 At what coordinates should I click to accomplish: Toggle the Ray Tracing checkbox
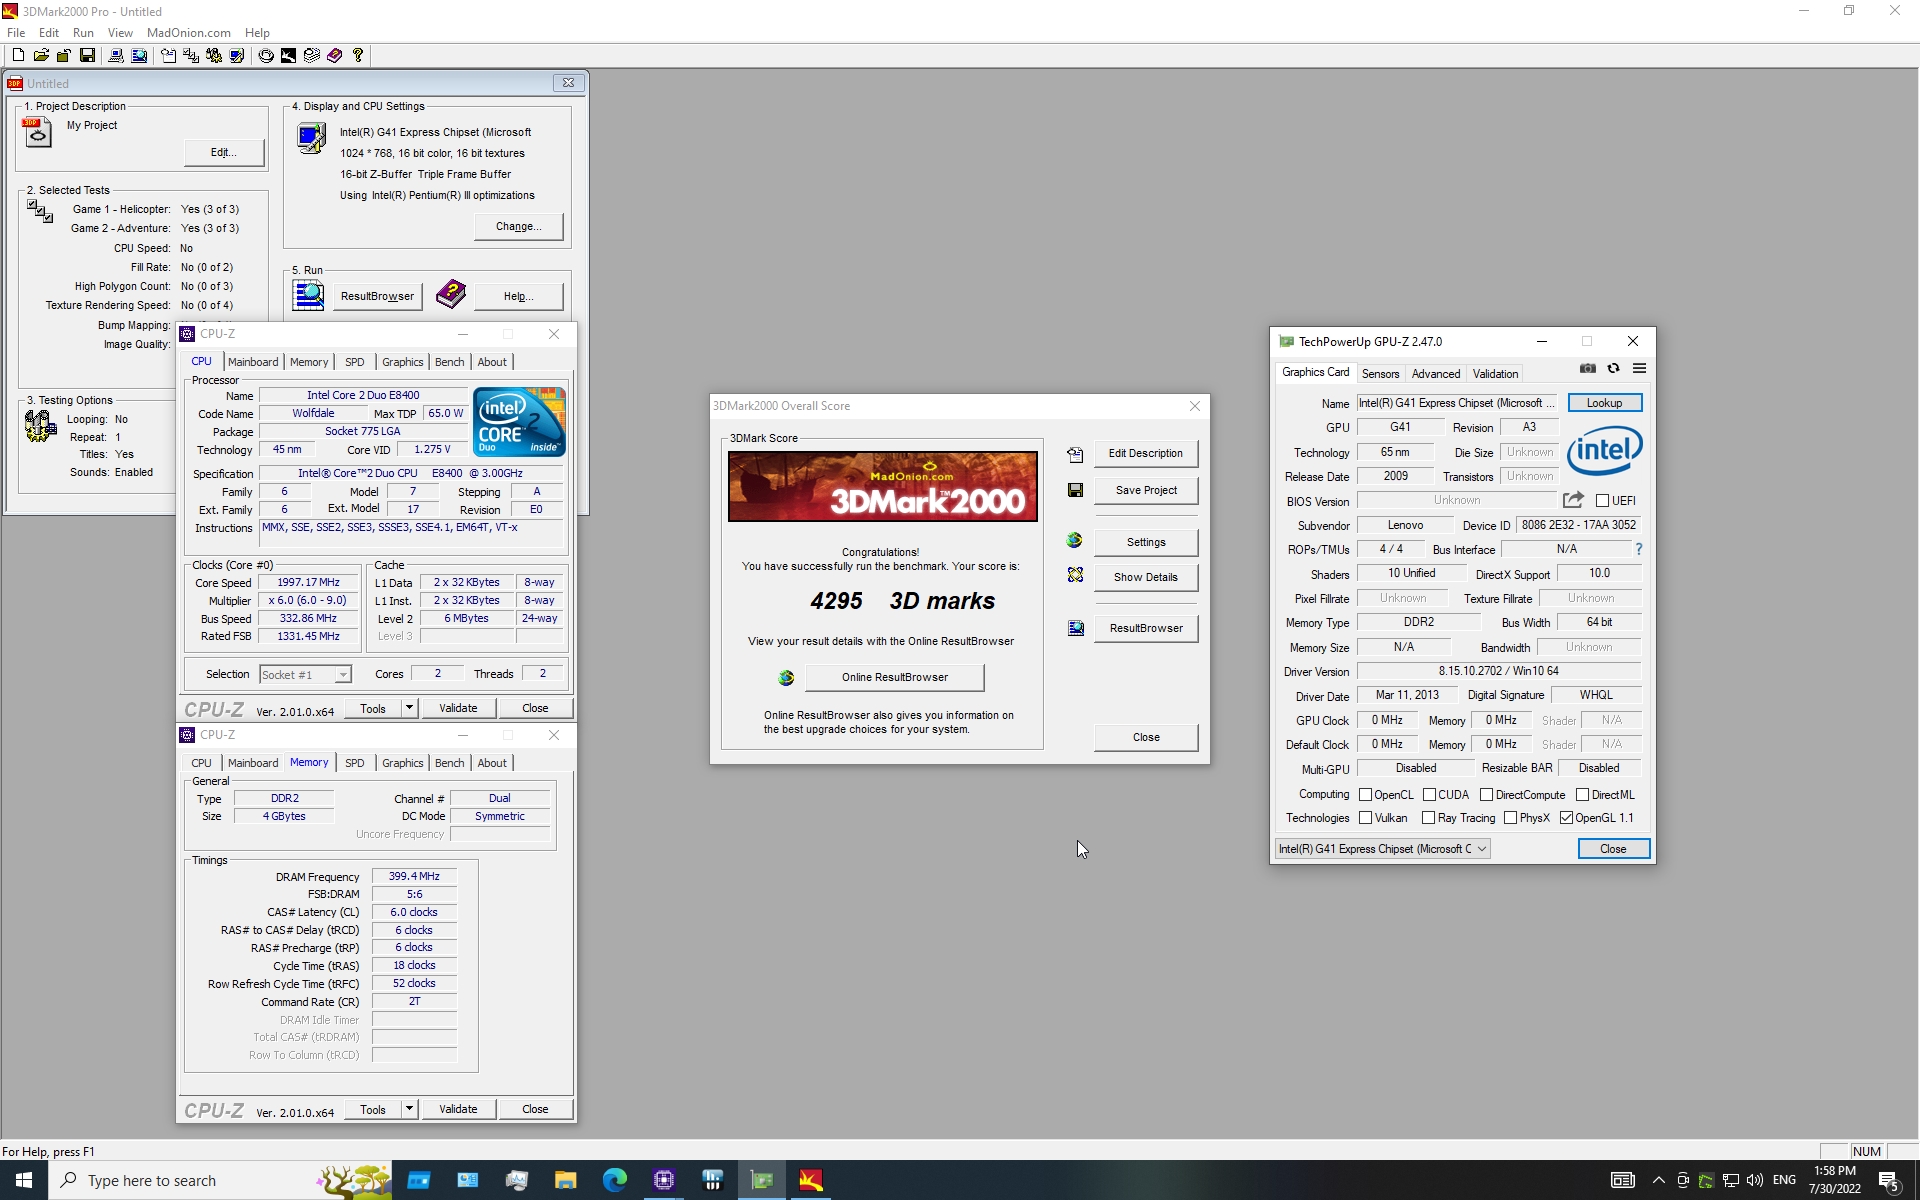pyautogui.click(x=1428, y=818)
